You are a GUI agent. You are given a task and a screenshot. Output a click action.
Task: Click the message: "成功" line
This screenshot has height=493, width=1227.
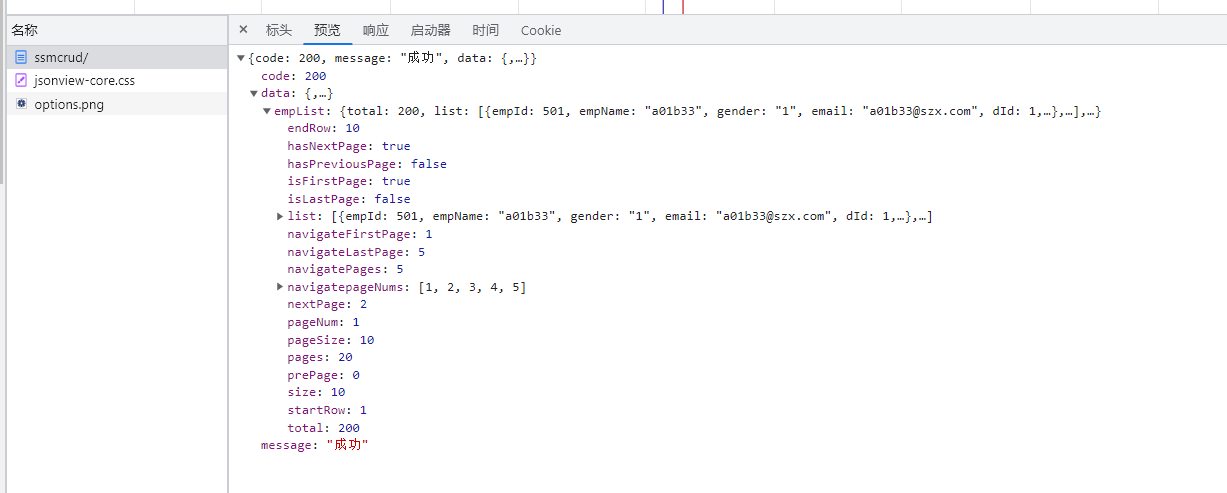314,445
